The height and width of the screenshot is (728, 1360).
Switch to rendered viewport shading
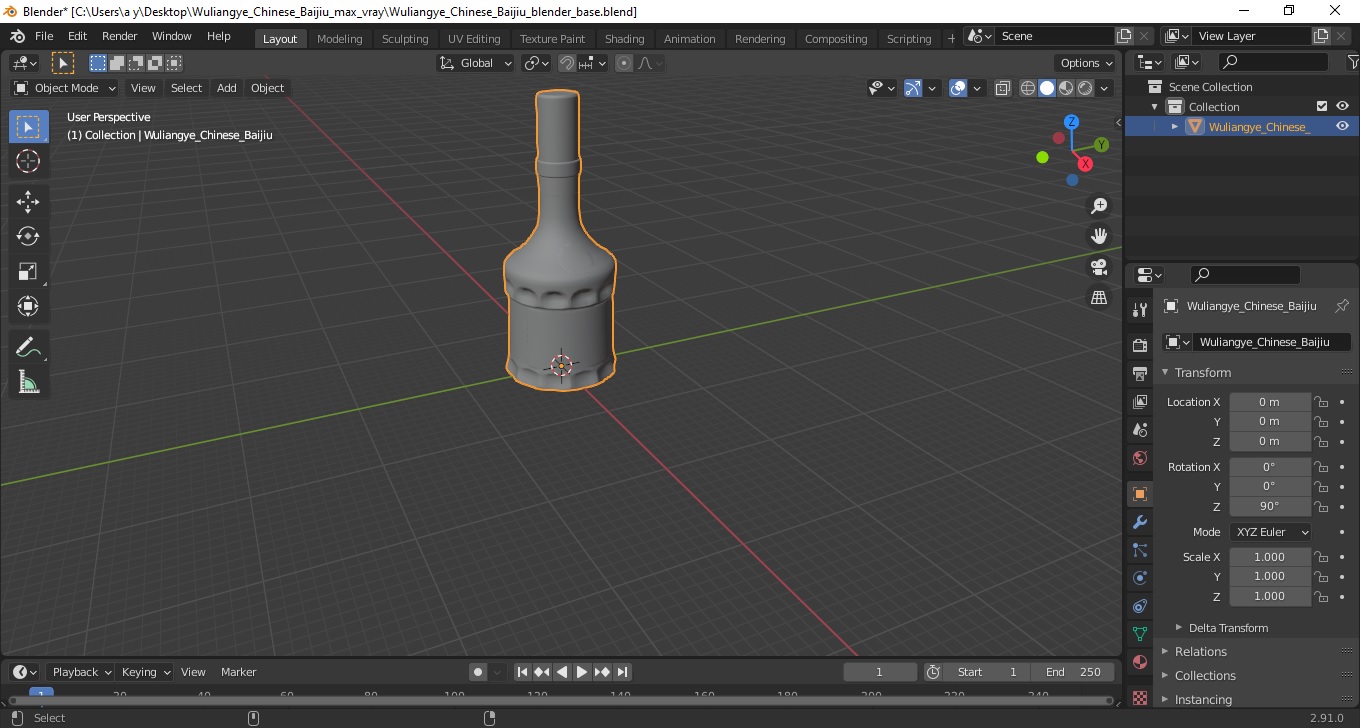pyautogui.click(x=1085, y=88)
